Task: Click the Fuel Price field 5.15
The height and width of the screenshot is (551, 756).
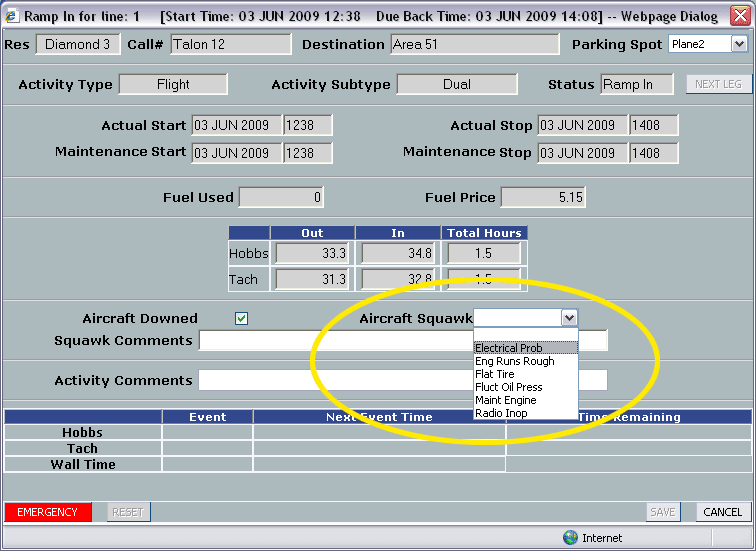Action: (543, 197)
